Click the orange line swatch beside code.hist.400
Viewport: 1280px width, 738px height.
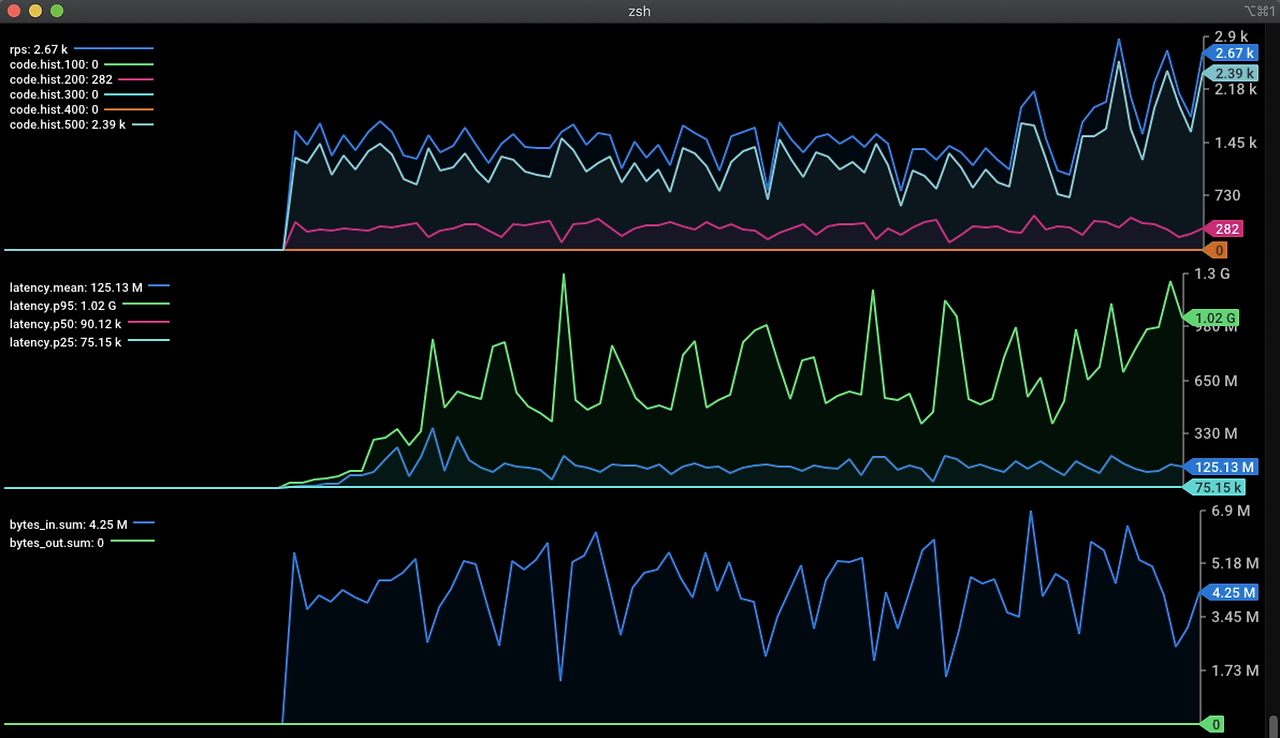click(x=128, y=109)
